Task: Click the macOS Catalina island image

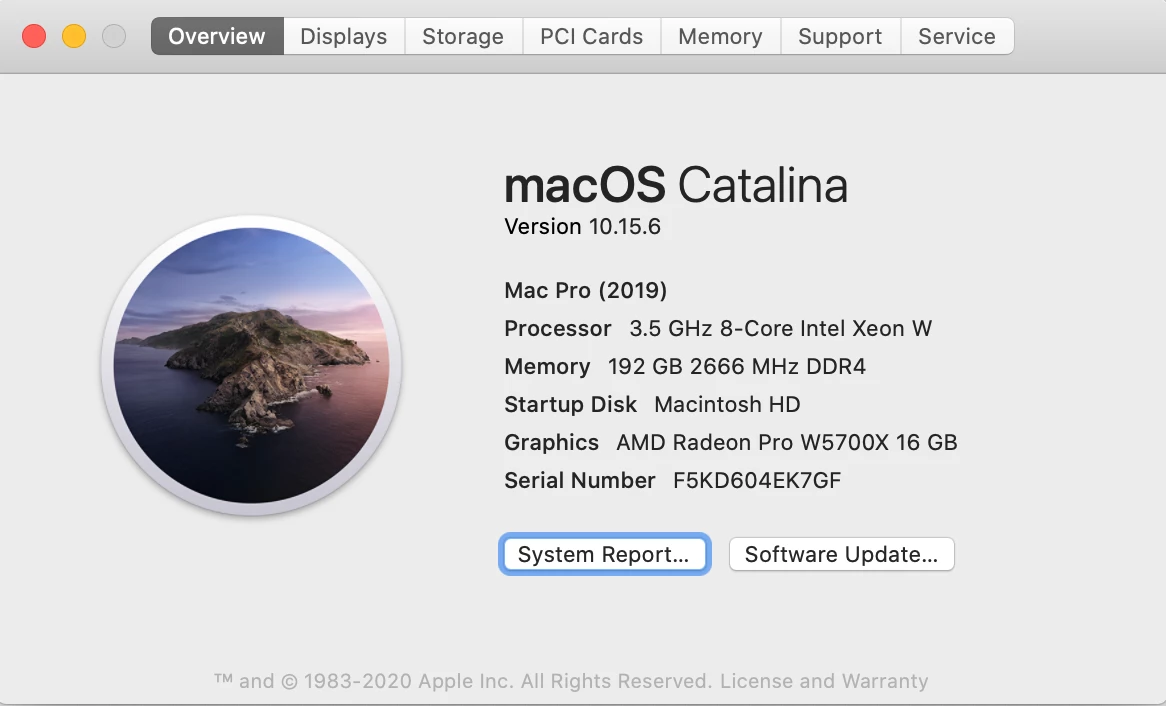Action: click(x=251, y=365)
